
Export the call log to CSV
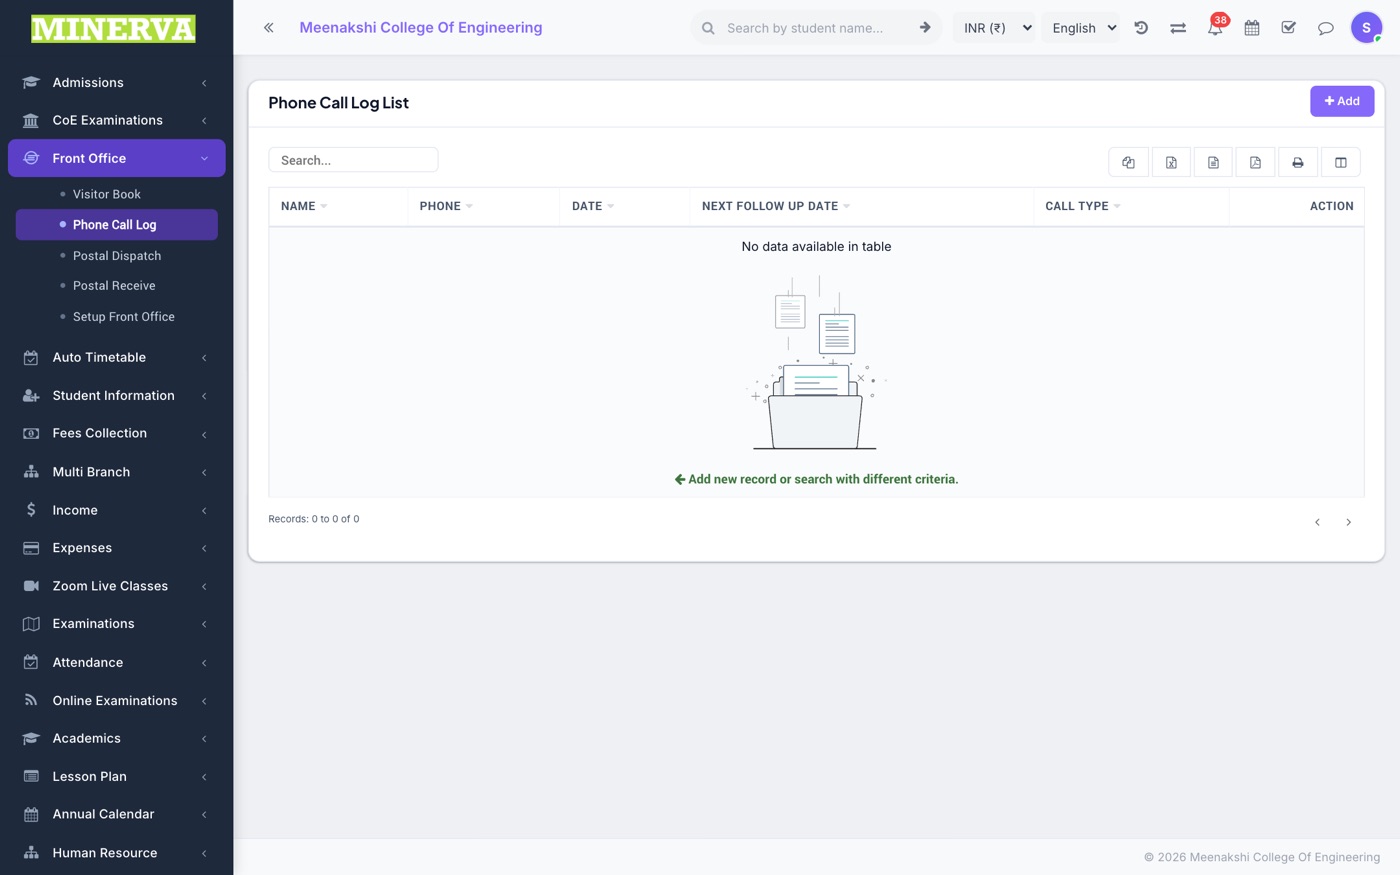pos(1213,162)
